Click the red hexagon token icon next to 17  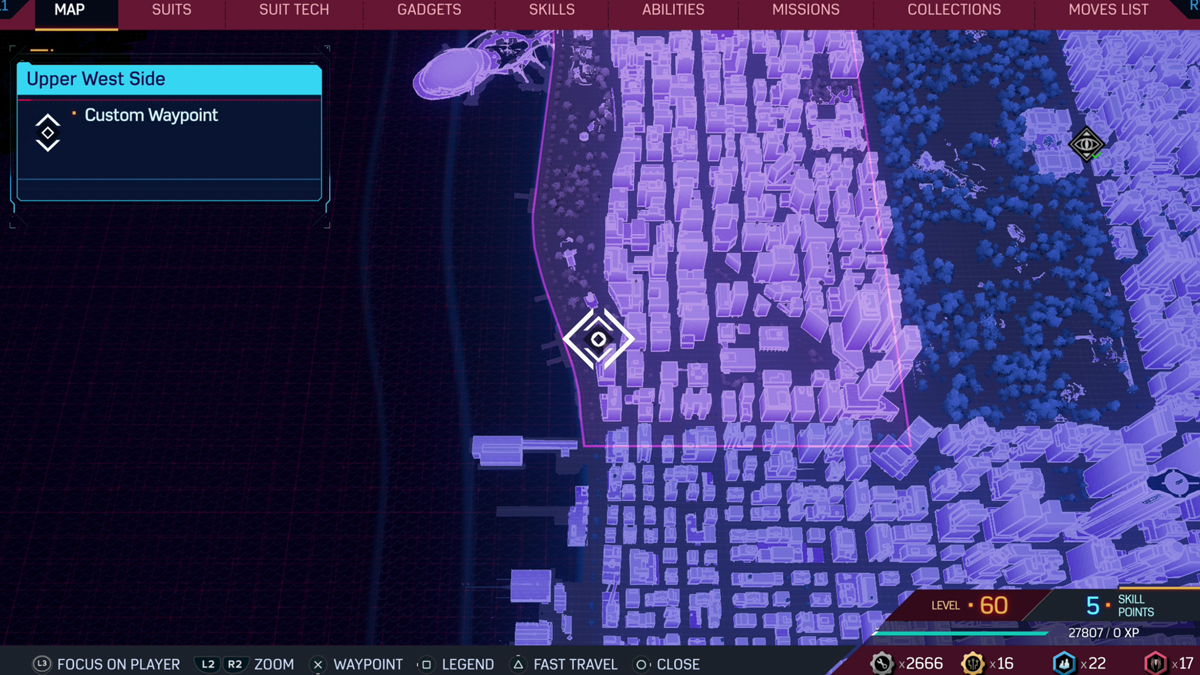click(1155, 663)
